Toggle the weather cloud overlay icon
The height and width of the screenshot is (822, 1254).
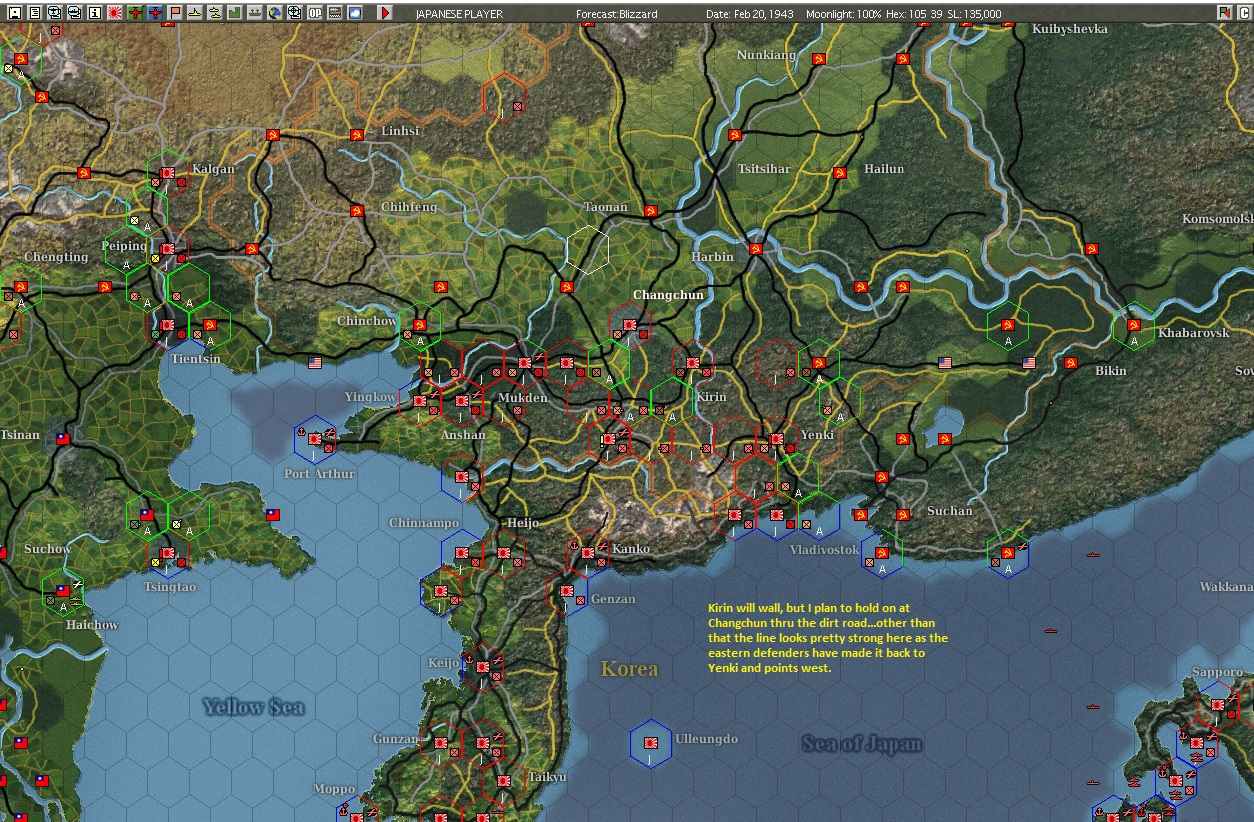pyautogui.click(x=354, y=13)
